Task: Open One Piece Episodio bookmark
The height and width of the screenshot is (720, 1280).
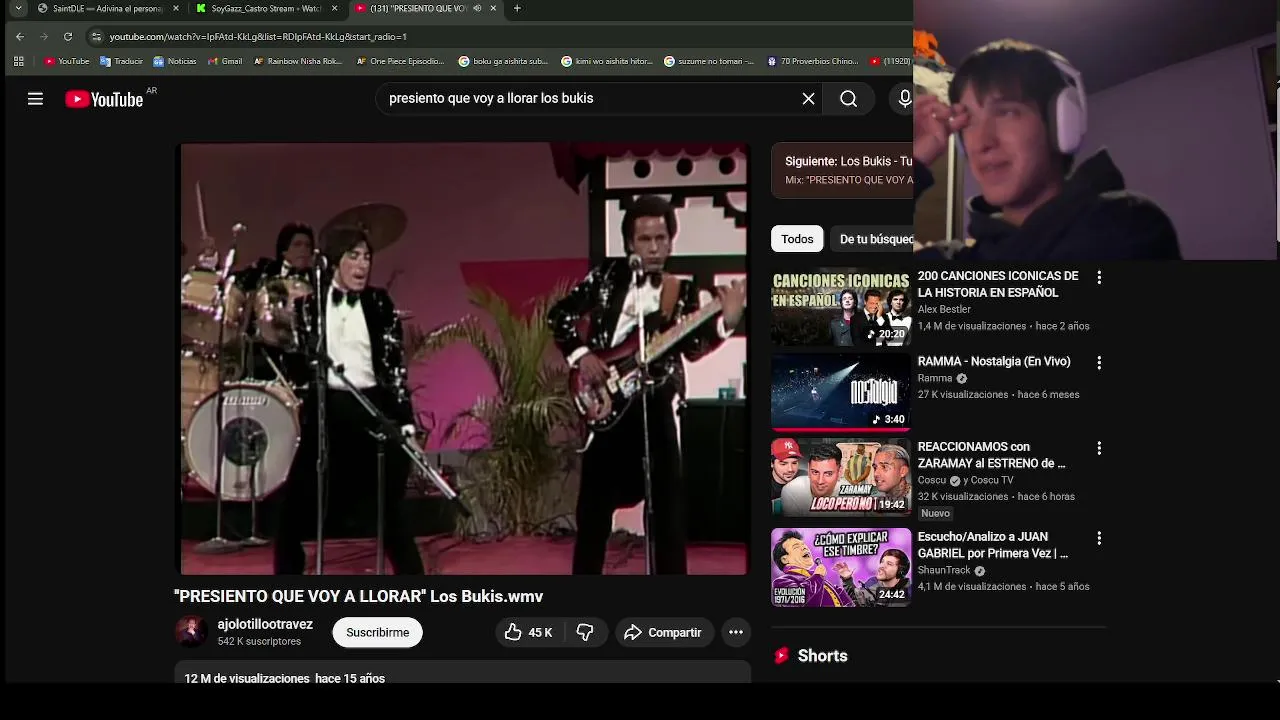Action: point(400,61)
